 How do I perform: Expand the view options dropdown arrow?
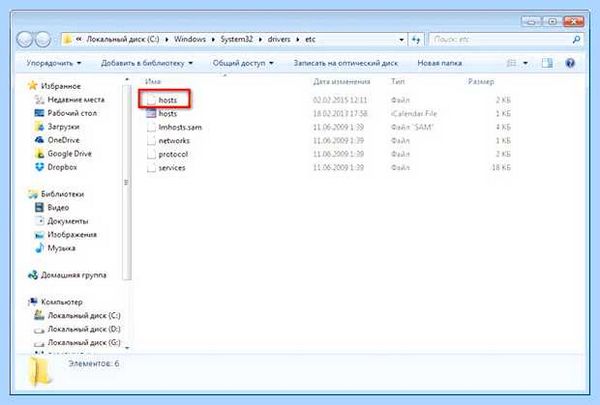point(525,63)
